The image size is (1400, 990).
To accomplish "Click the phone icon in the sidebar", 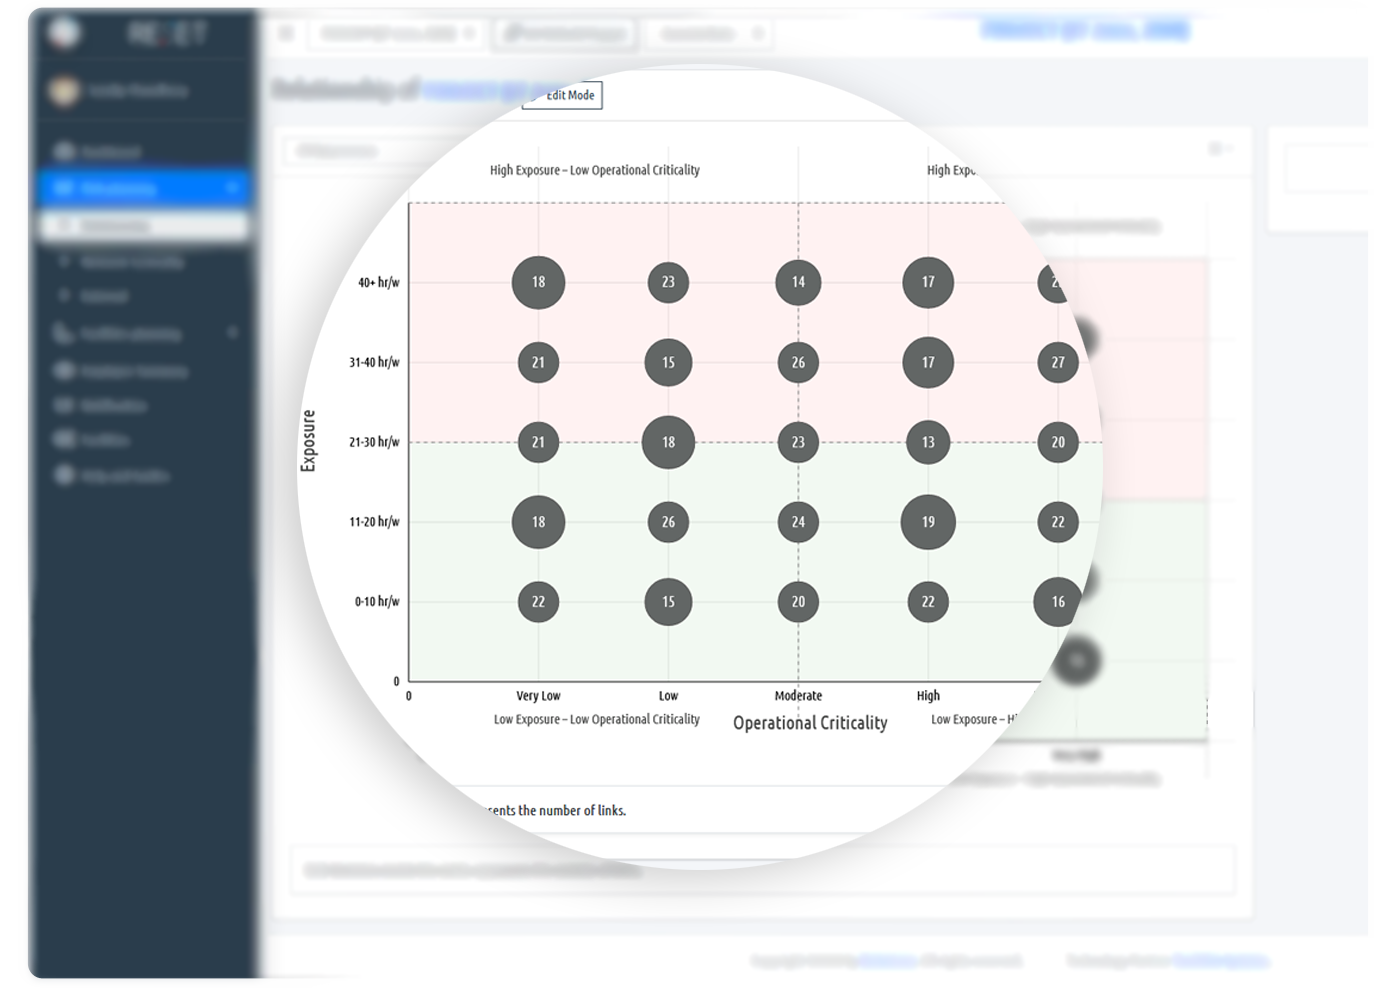I will [x=63, y=333].
